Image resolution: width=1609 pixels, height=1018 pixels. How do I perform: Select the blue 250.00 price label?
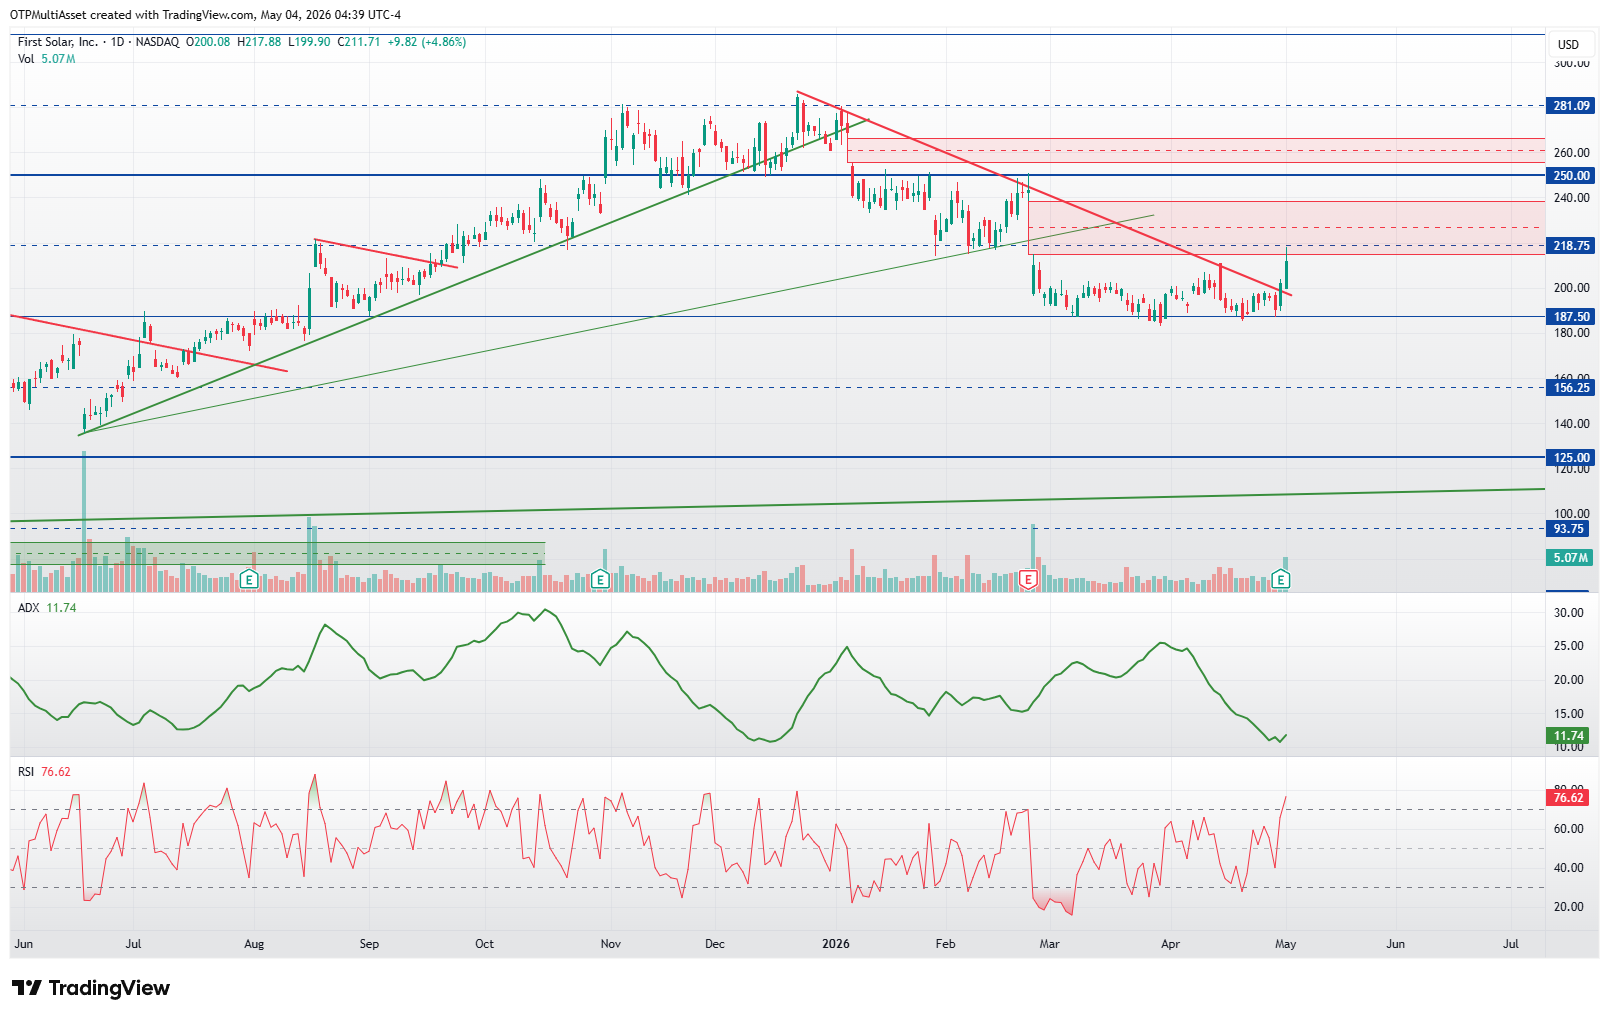(x=1571, y=176)
